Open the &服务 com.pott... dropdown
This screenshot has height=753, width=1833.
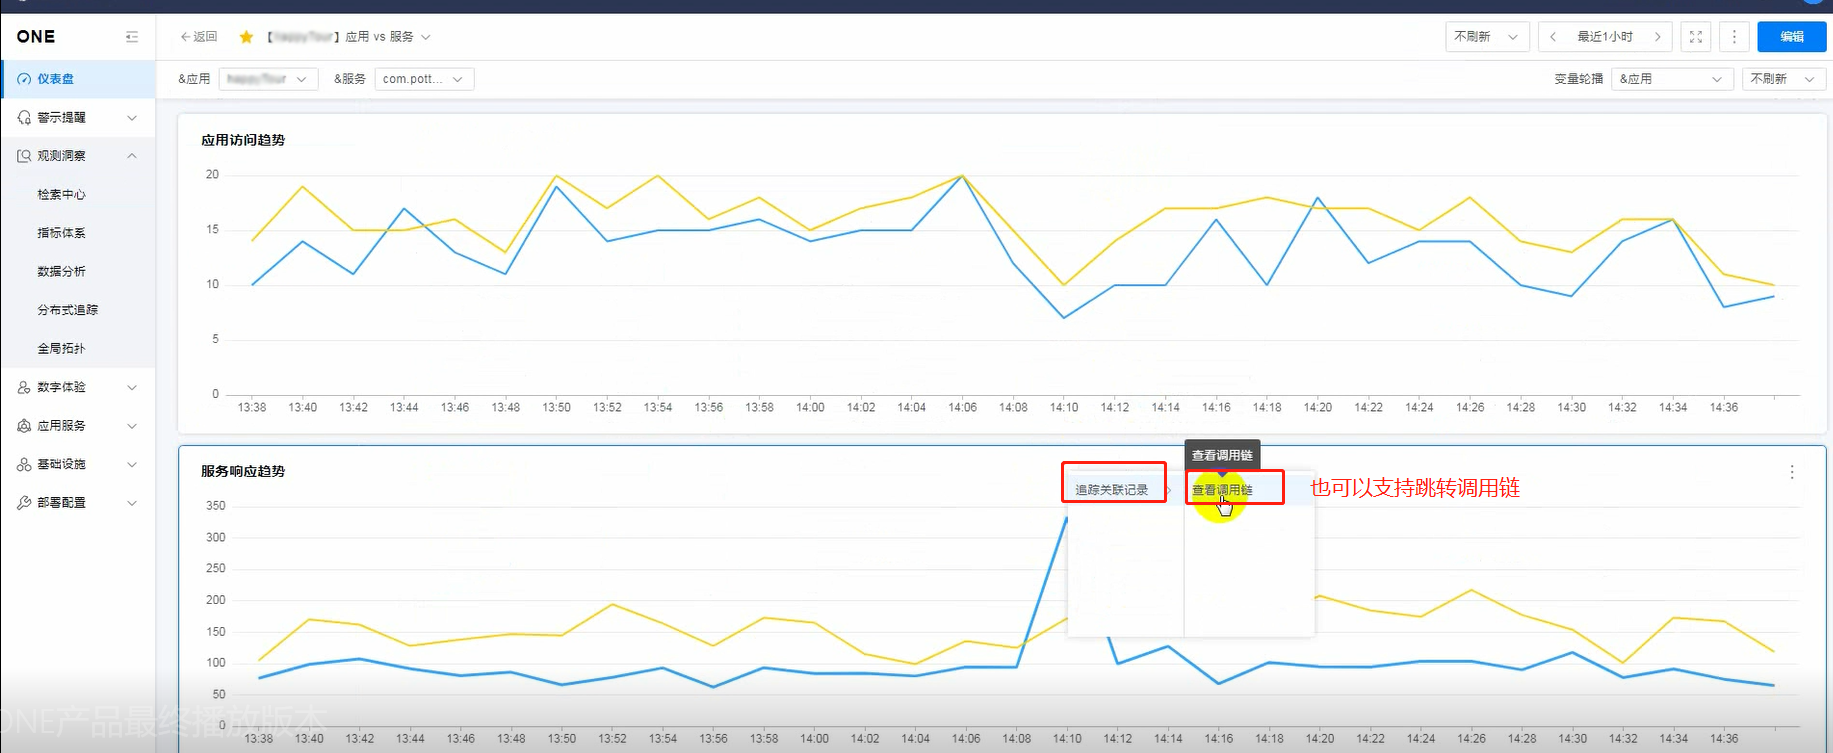424,79
